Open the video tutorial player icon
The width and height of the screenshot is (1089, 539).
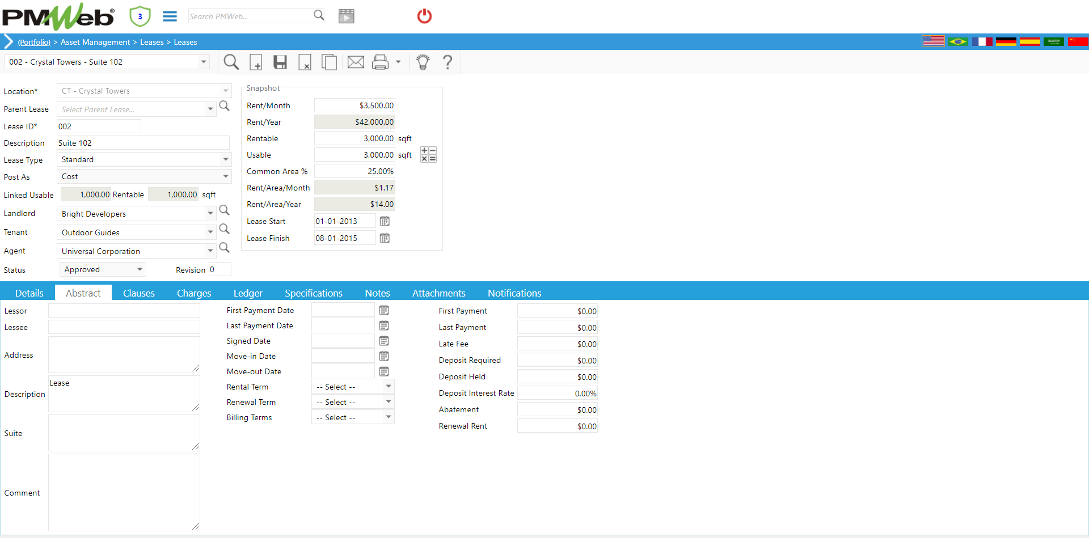346,16
